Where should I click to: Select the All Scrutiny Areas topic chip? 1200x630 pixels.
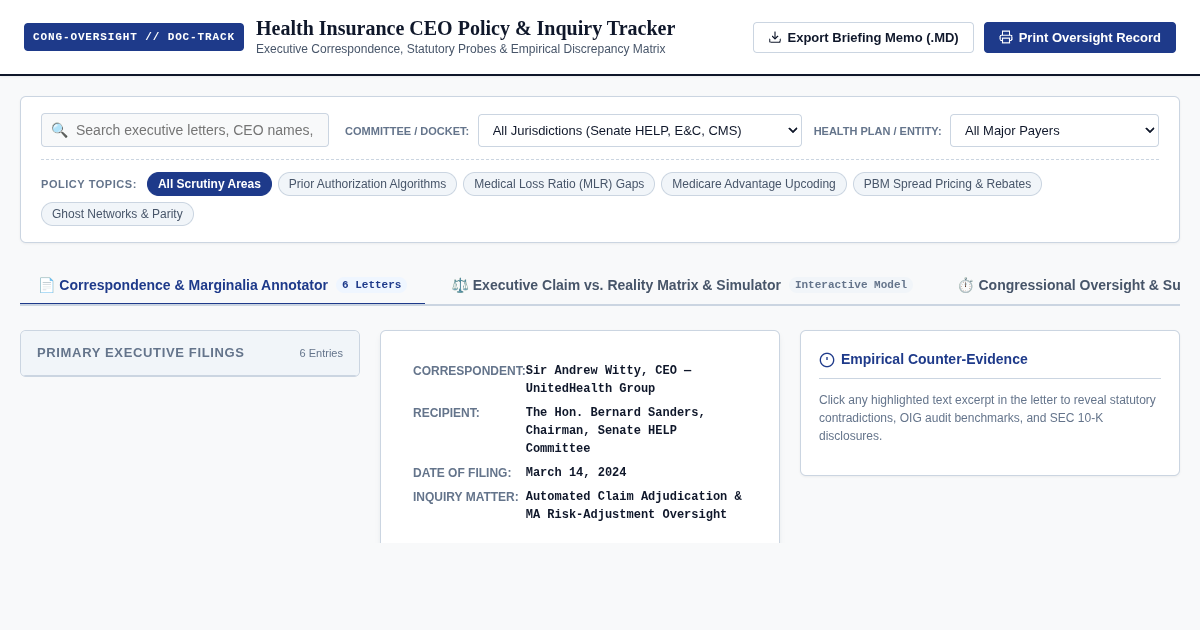click(x=209, y=184)
